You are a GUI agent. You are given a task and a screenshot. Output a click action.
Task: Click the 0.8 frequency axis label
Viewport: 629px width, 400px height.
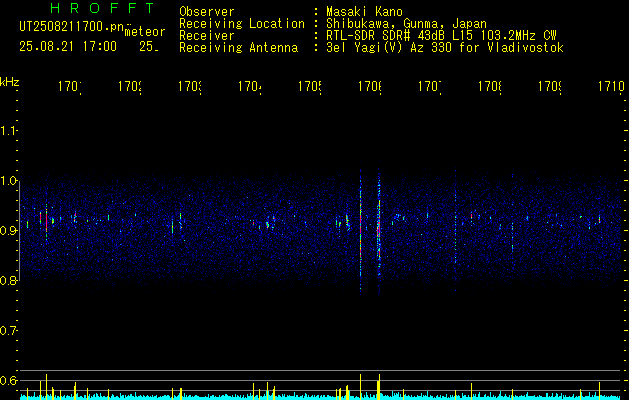[9, 280]
